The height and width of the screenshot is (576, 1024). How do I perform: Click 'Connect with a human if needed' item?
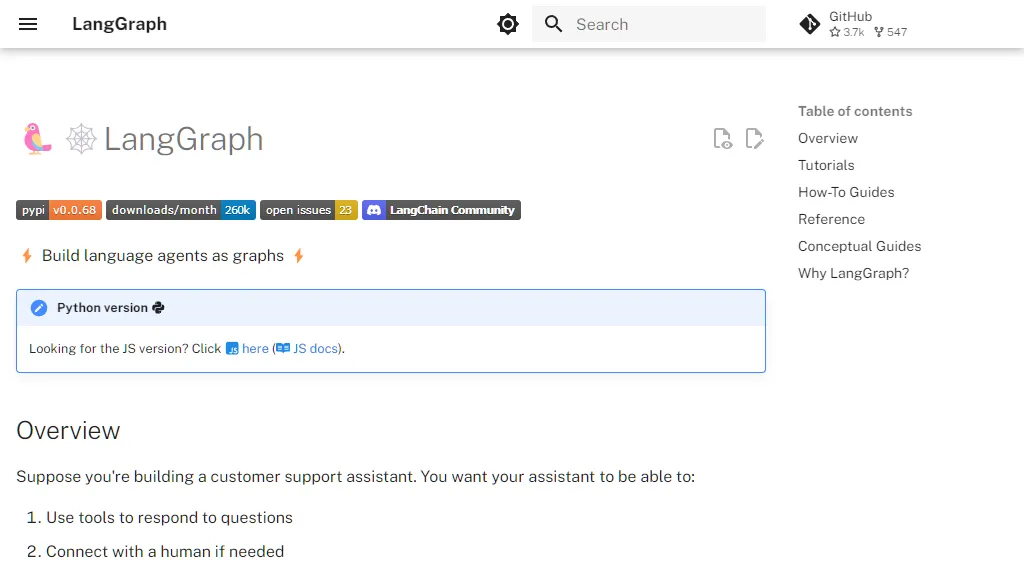pyautogui.click(x=165, y=552)
